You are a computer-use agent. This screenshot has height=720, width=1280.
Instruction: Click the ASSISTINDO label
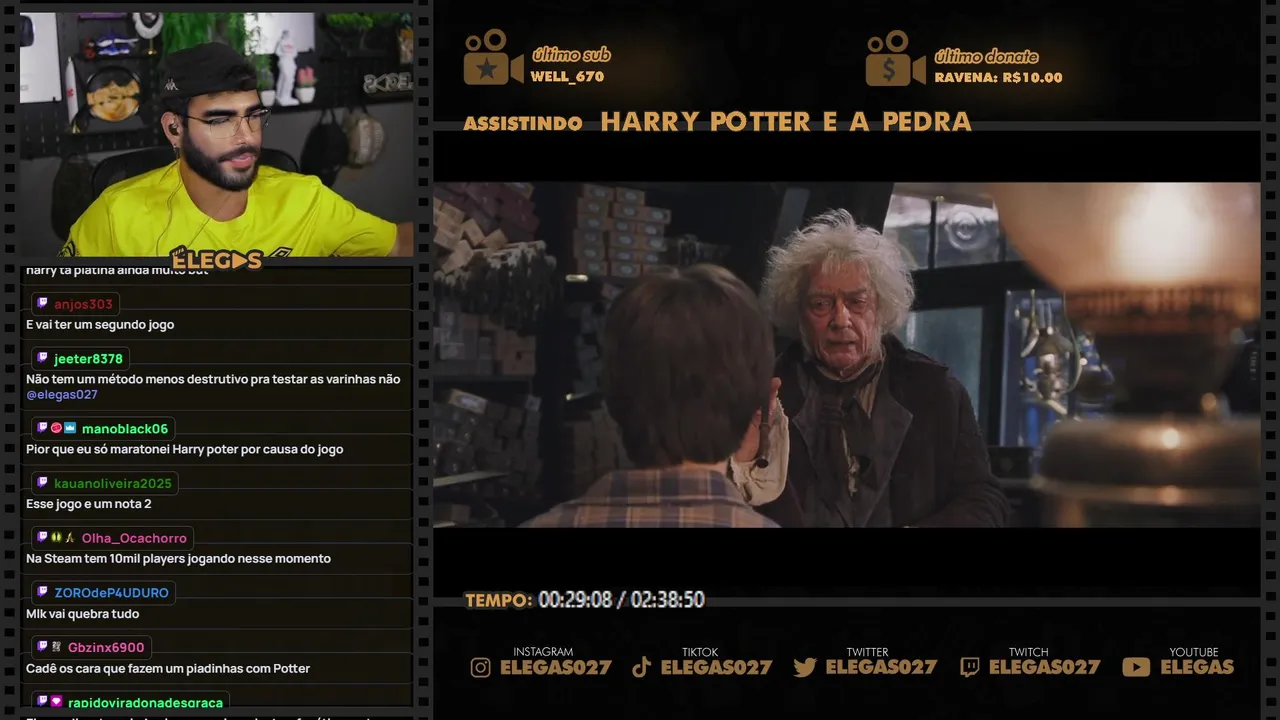pyautogui.click(x=523, y=123)
